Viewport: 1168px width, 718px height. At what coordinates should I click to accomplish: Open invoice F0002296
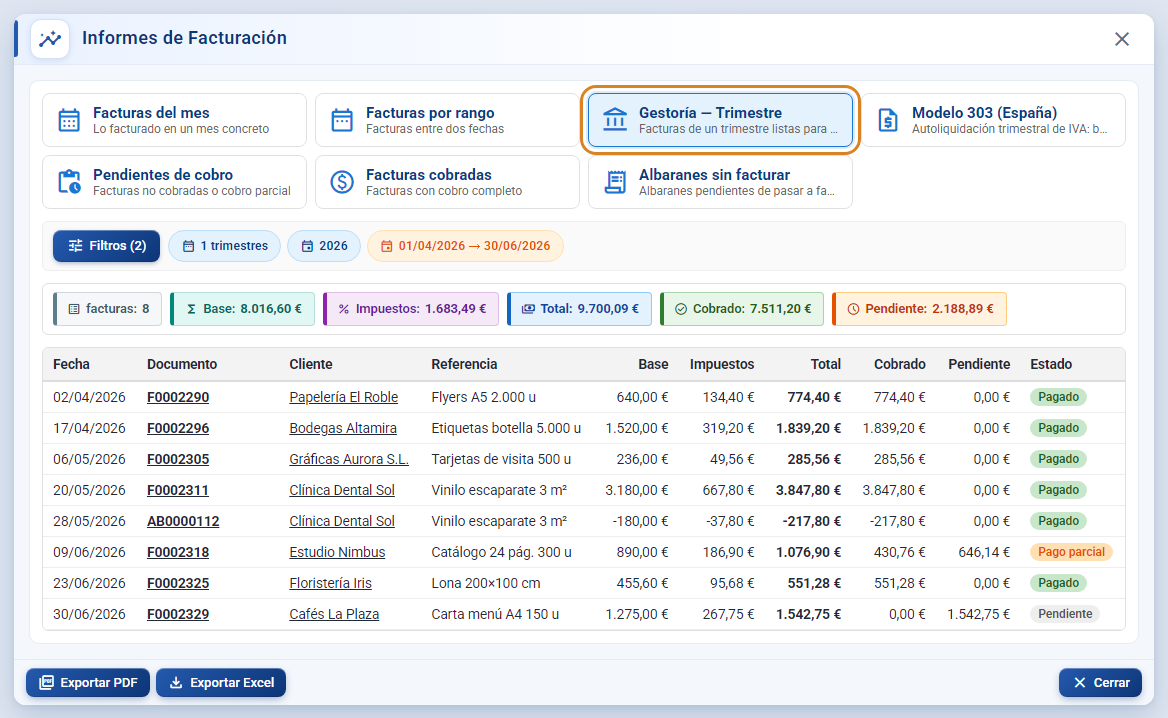click(178, 428)
